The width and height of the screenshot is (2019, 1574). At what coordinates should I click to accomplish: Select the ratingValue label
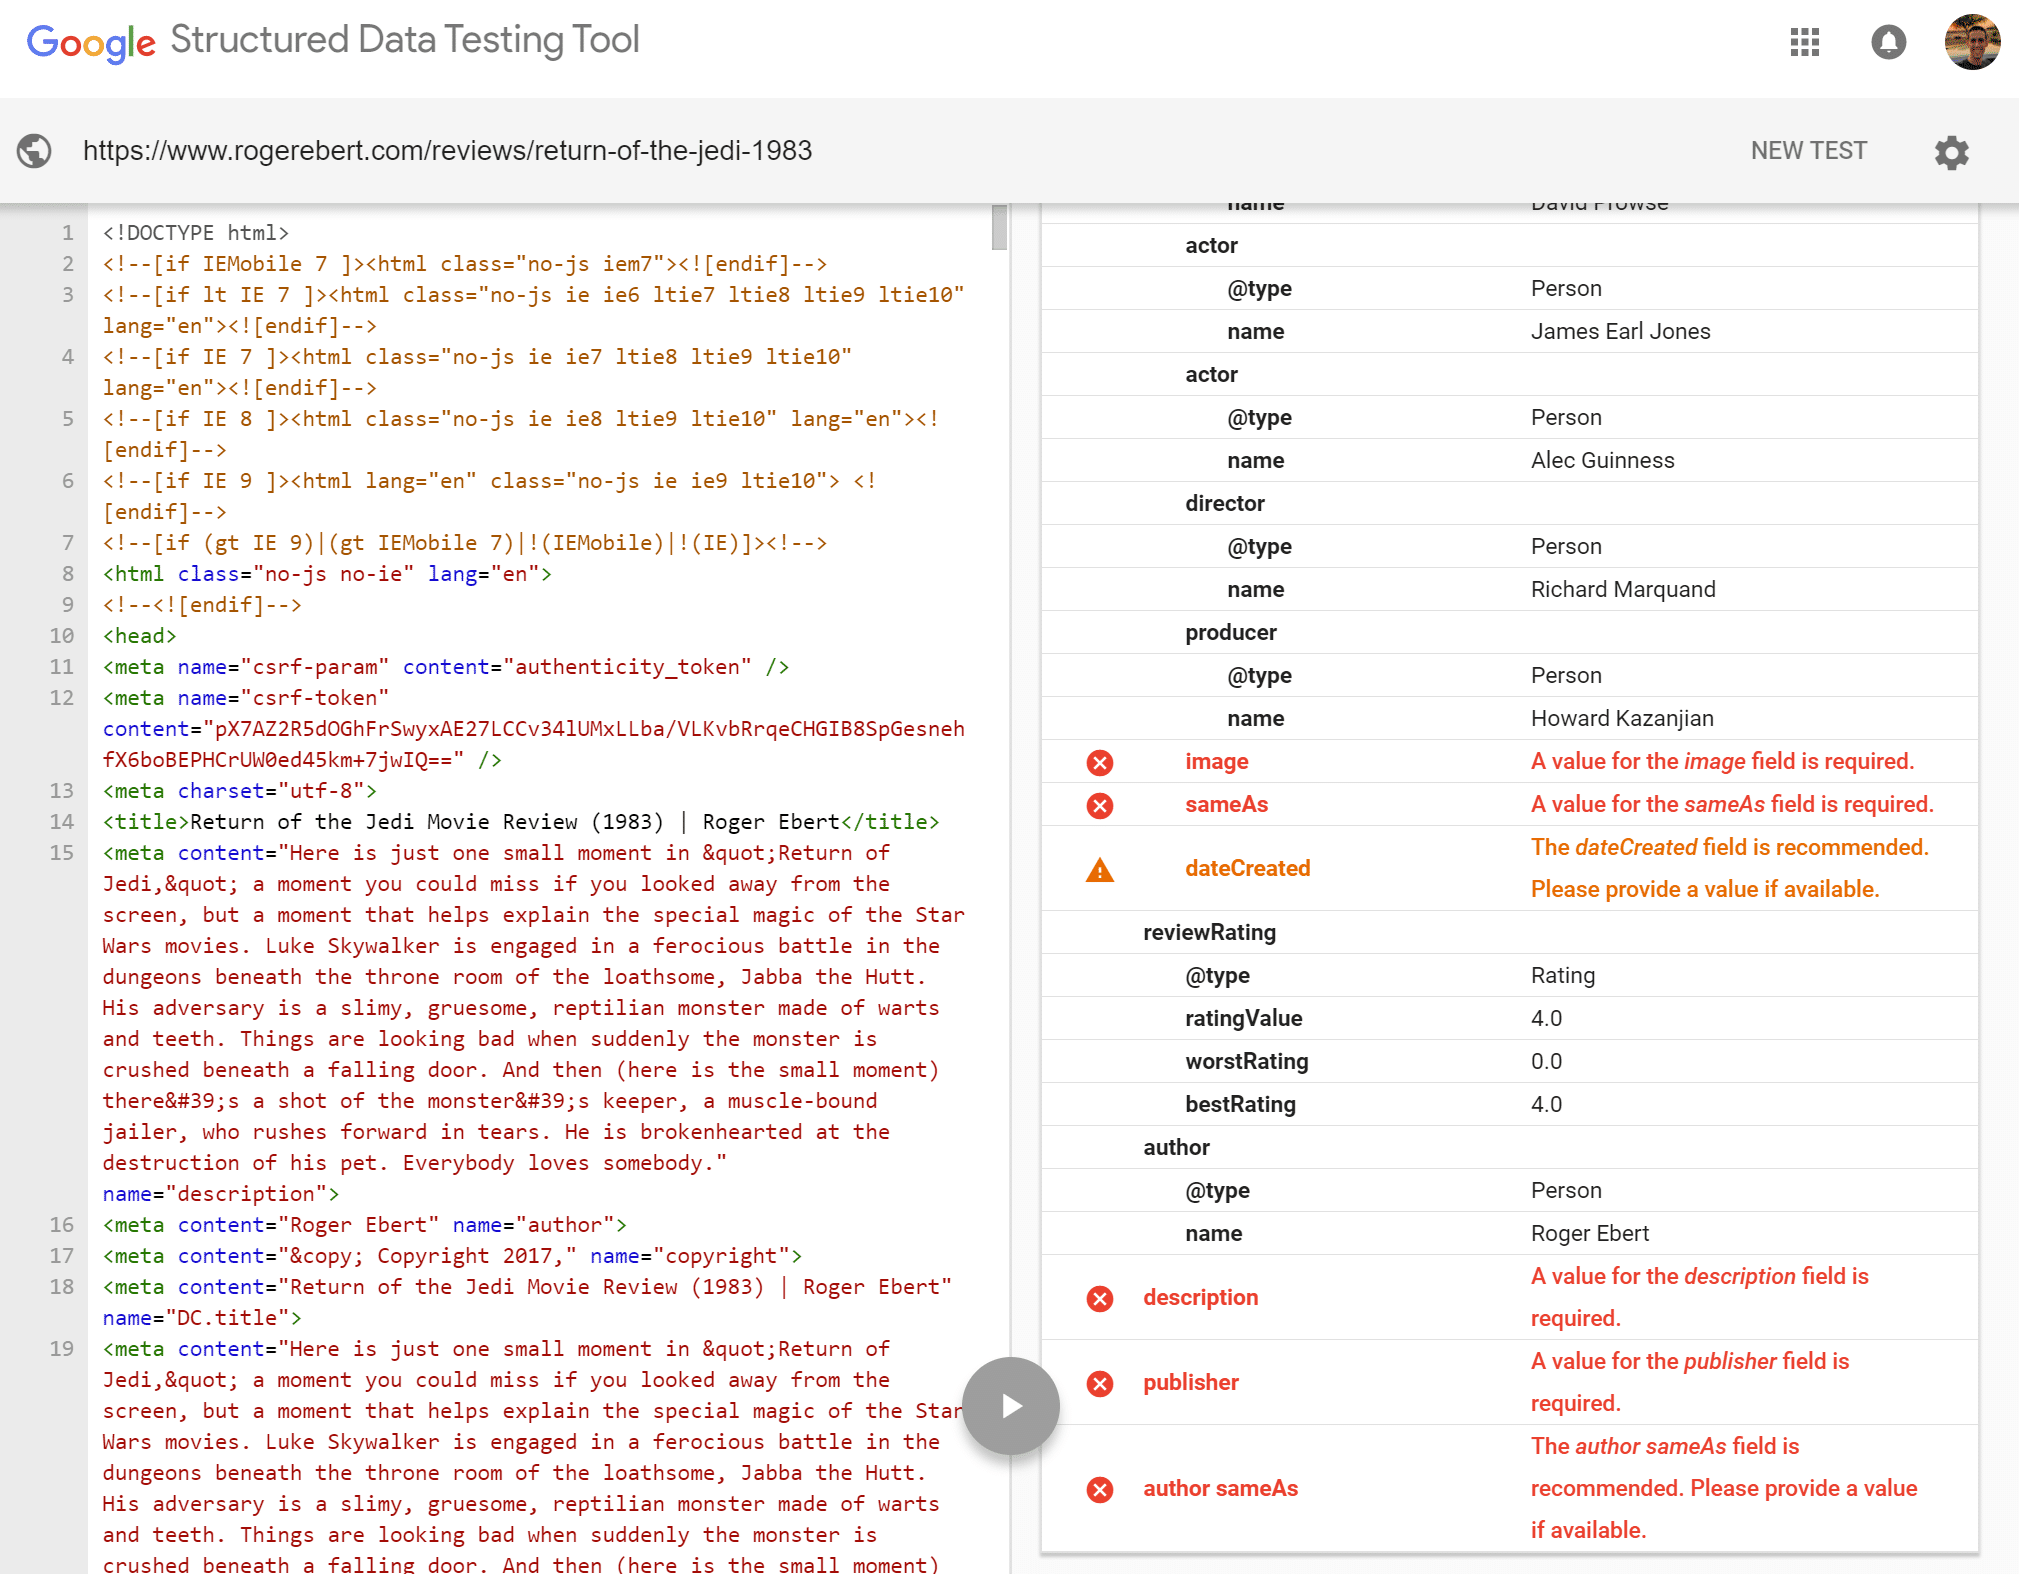click(x=1243, y=1019)
